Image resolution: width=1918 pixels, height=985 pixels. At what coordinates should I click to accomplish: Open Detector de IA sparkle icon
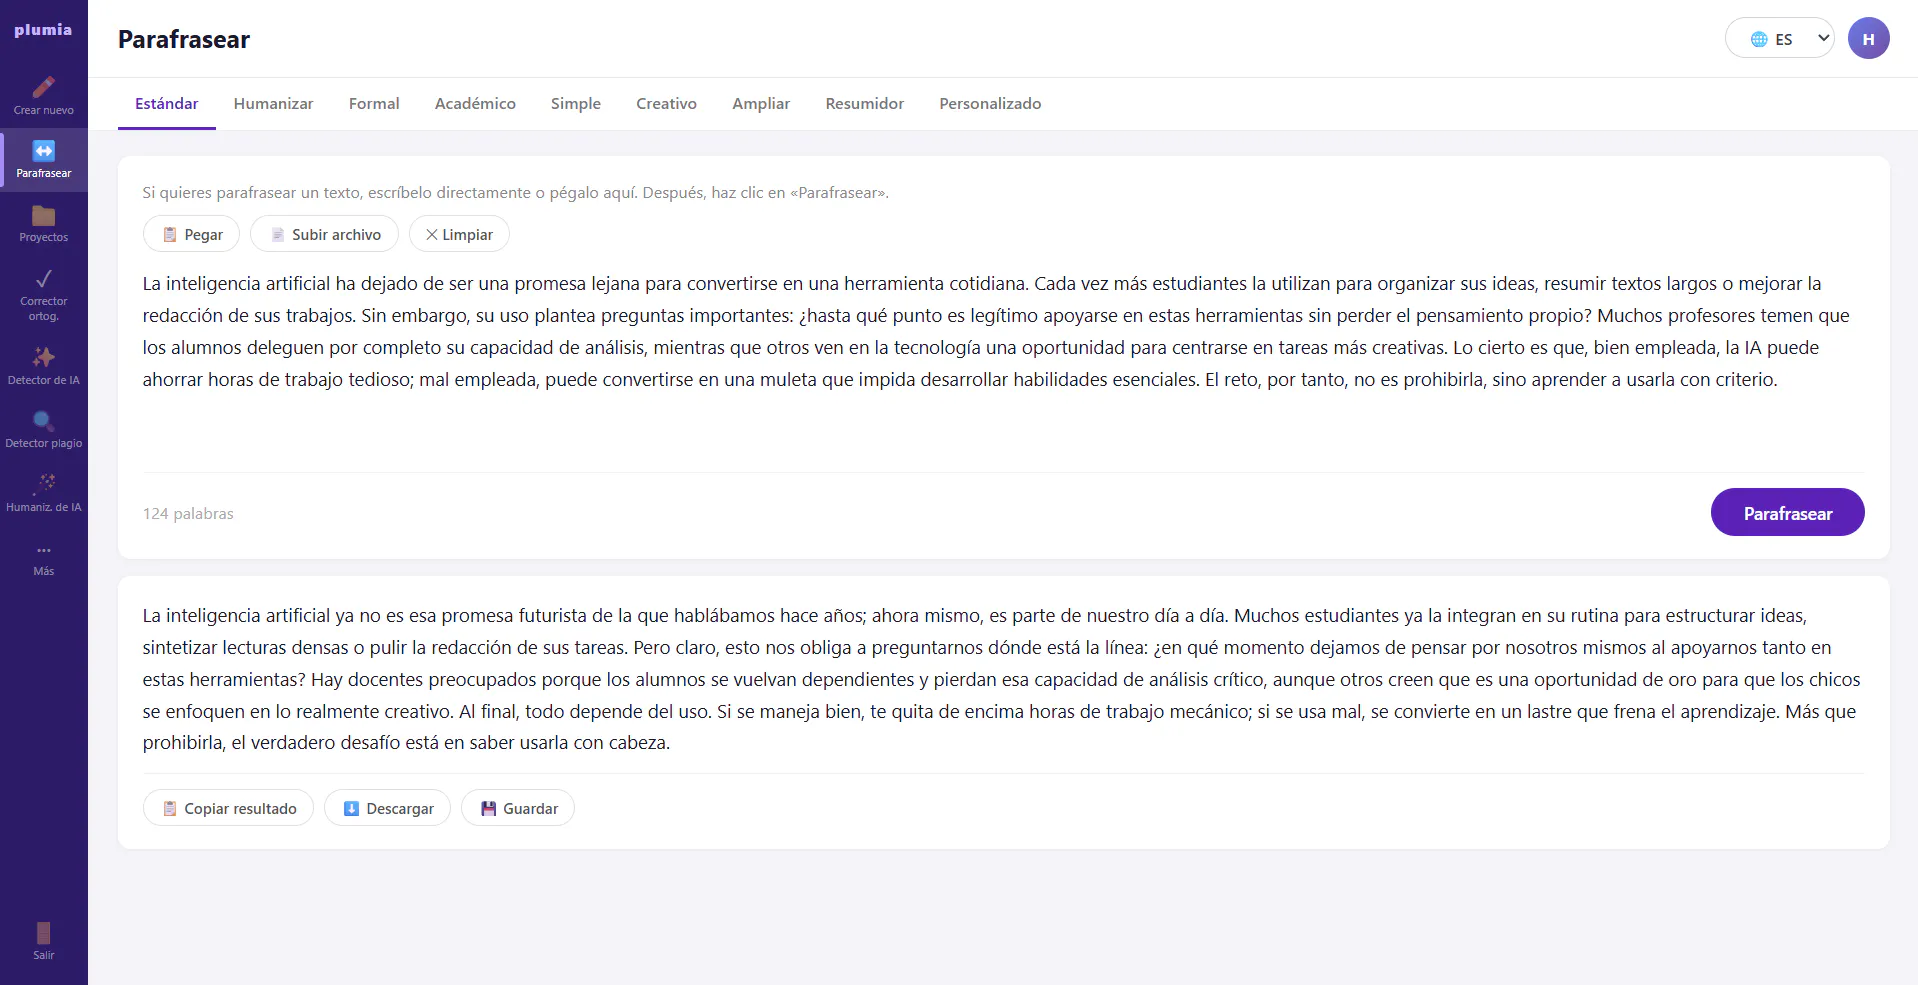coord(43,357)
